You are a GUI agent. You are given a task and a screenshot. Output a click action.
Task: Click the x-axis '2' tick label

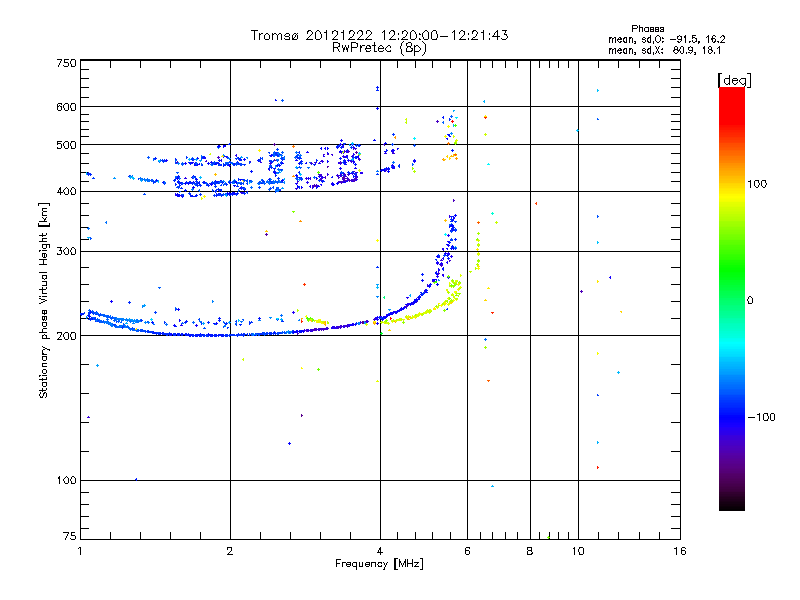[x=230, y=551]
